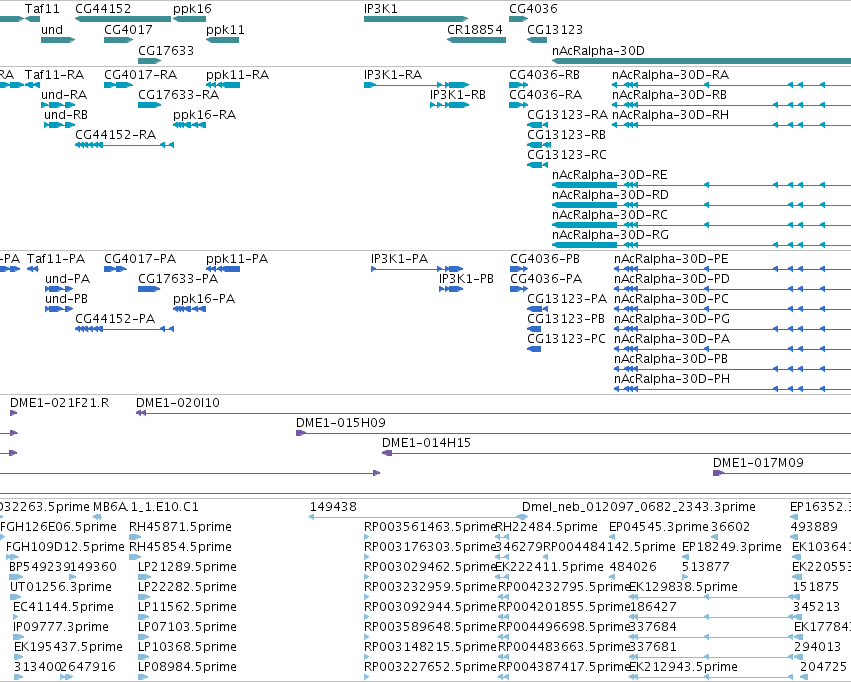The image size is (851, 682).
Task: Click EST RH22484.5prime label
Action: pos(547,526)
